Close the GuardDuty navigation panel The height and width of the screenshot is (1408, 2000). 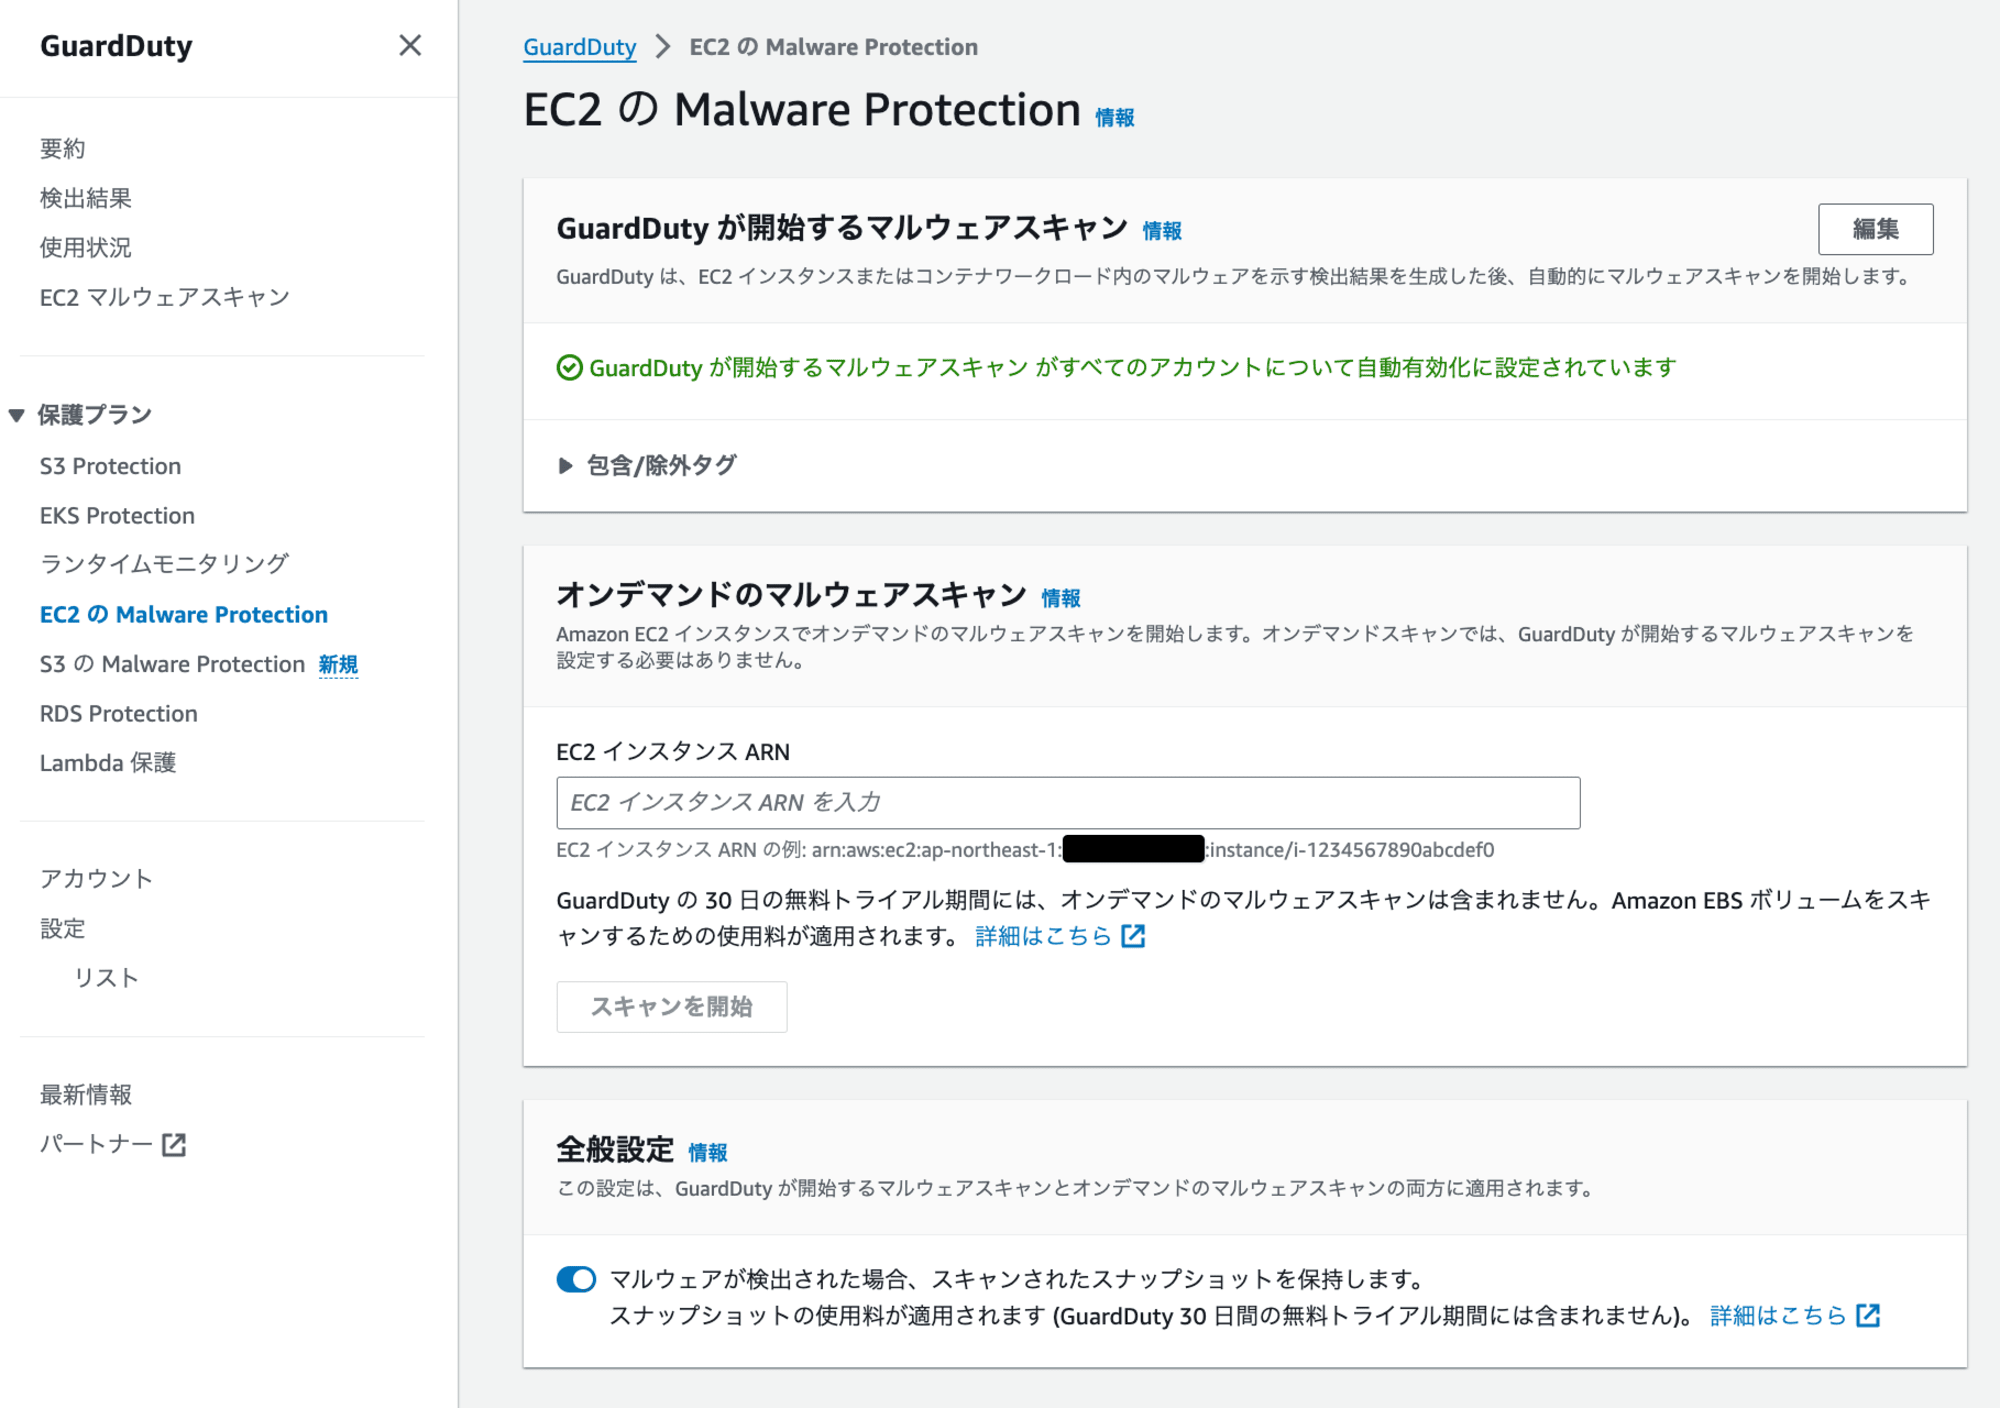[x=410, y=45]
